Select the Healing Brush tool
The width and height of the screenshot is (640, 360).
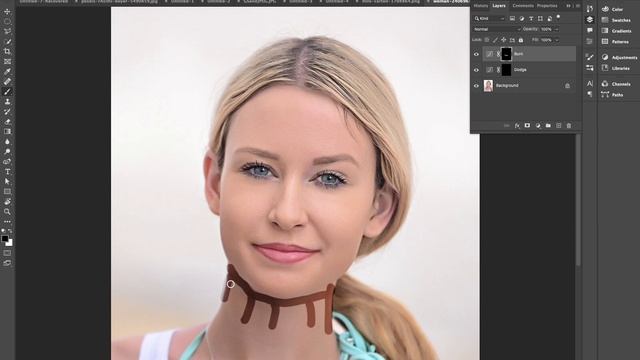[x=7, y=81]
